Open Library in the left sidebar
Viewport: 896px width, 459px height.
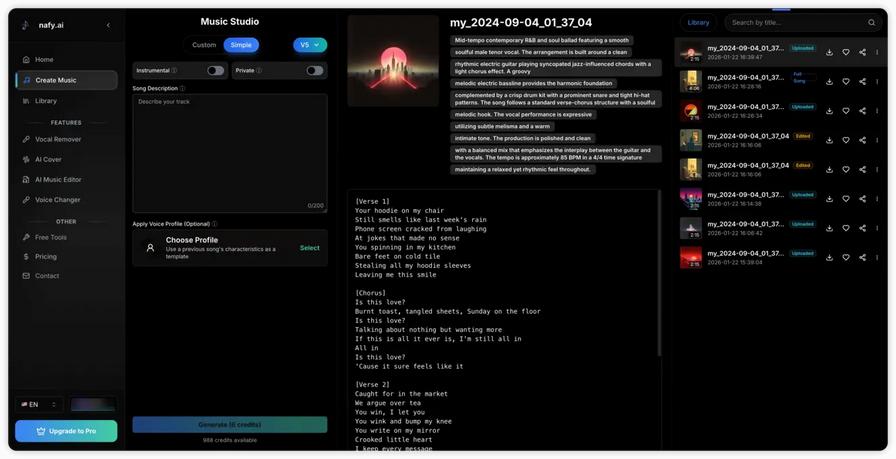(66, 101)
